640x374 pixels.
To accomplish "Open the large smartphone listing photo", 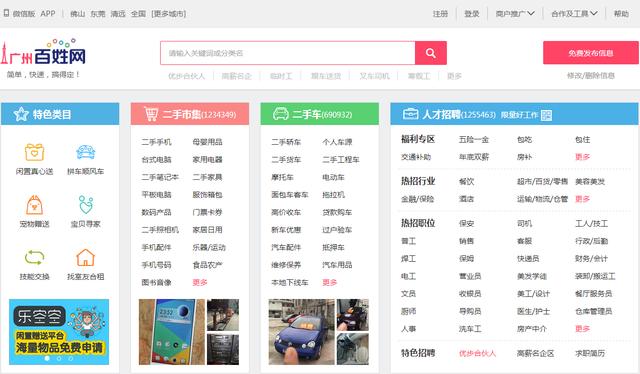I will pos(172,332).
